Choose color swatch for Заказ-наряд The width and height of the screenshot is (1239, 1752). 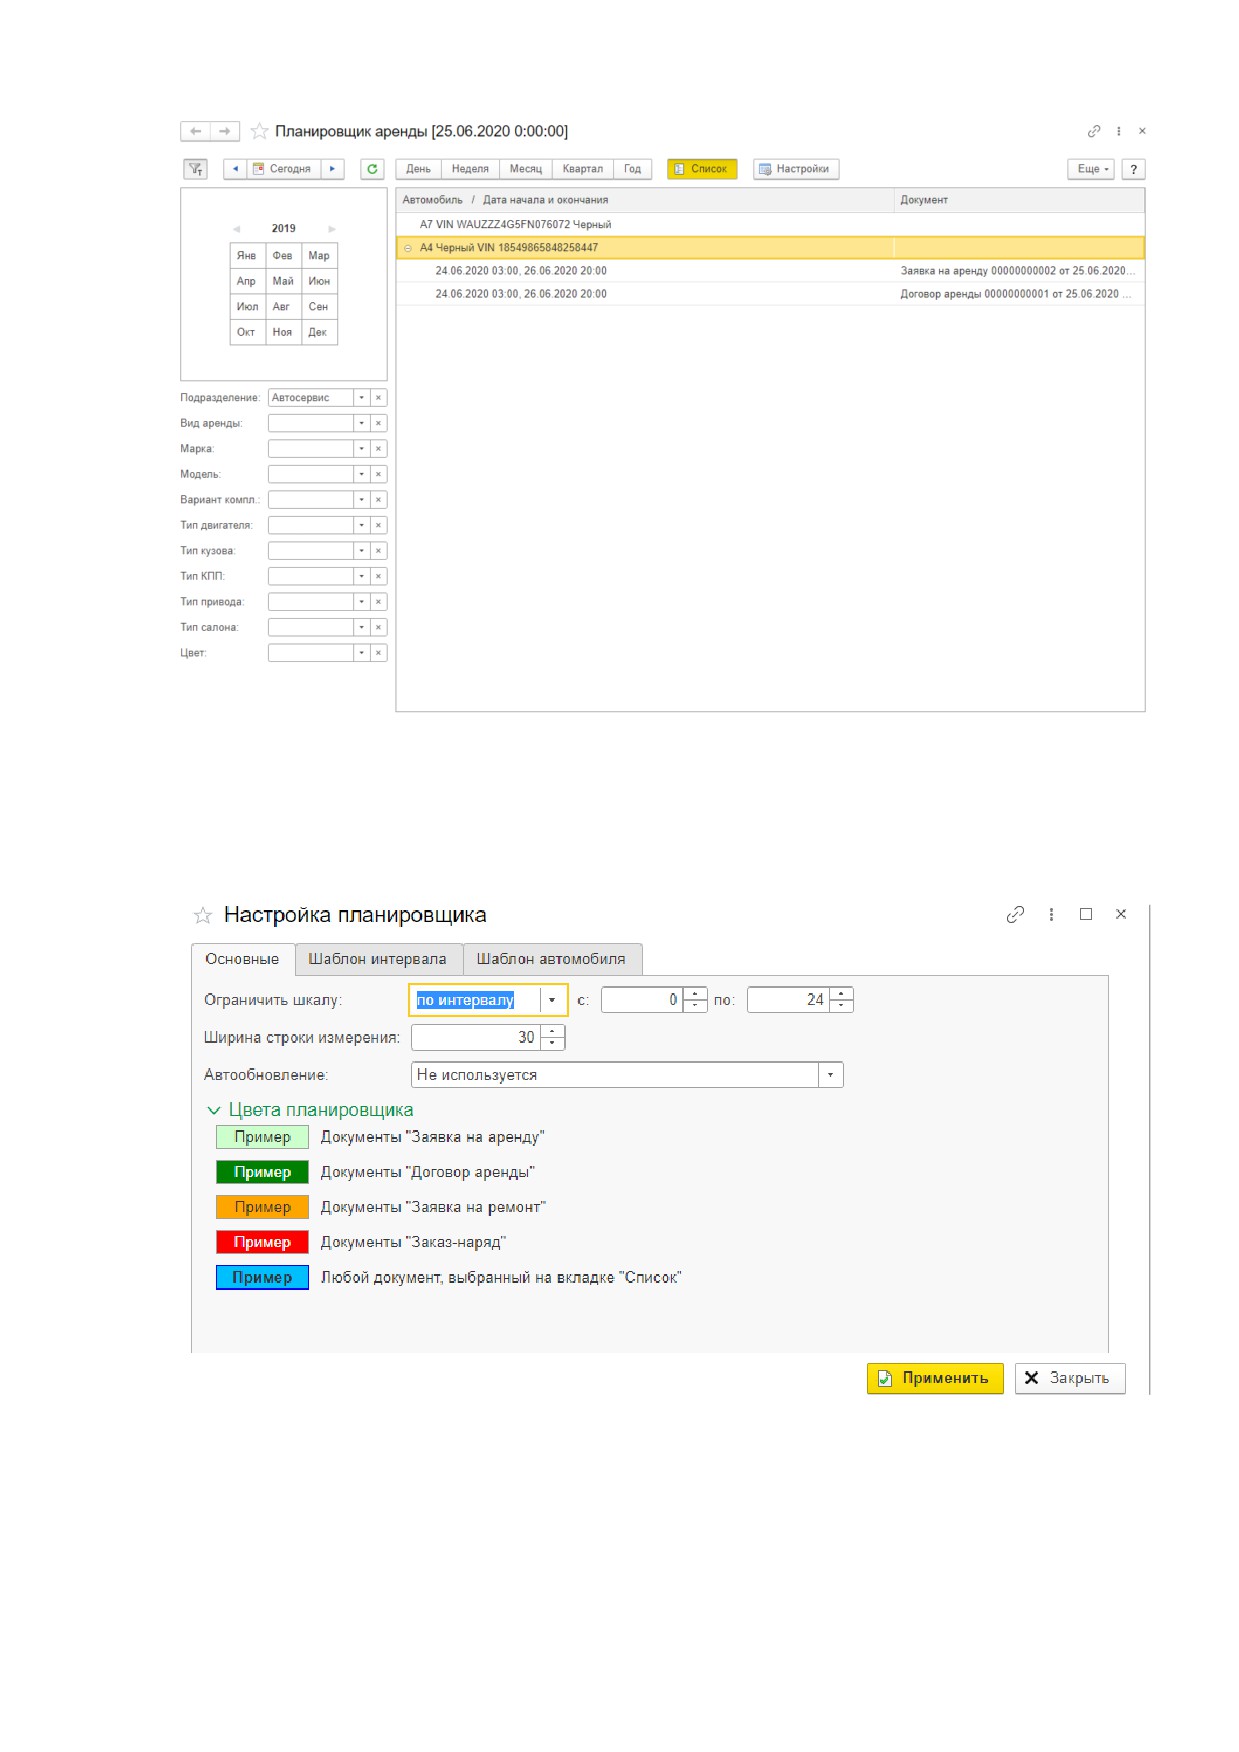pos(262,1242)
